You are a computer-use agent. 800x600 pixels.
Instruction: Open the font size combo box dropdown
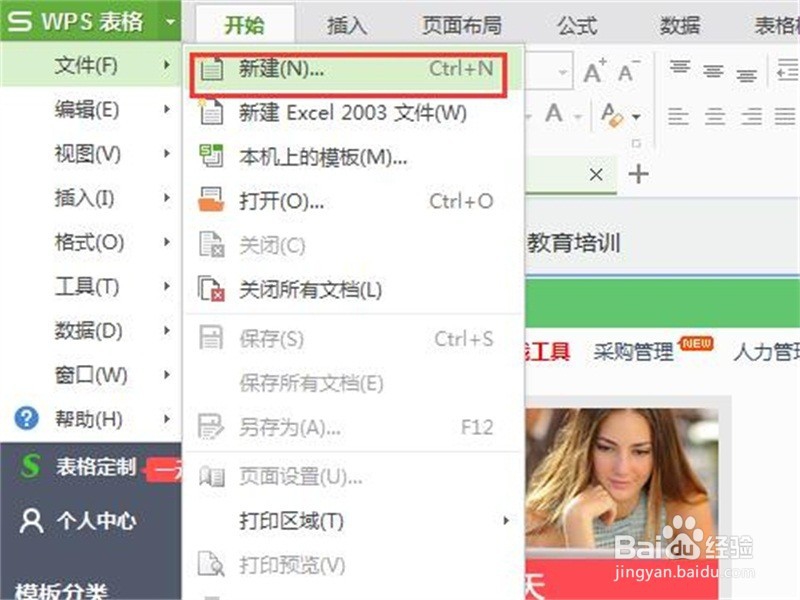tap(562, 71)
